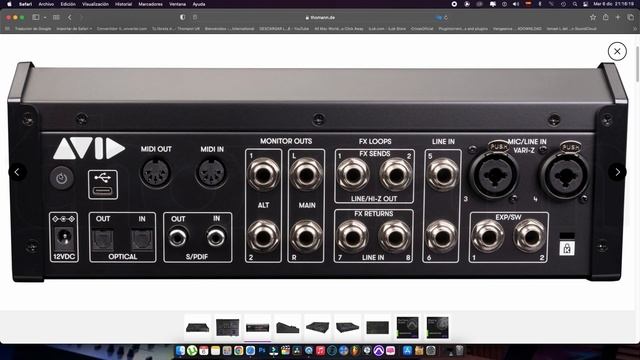Screen dimensions: 640x360
Task: Open a new tab with plus button
Action: tap(618, 17)
